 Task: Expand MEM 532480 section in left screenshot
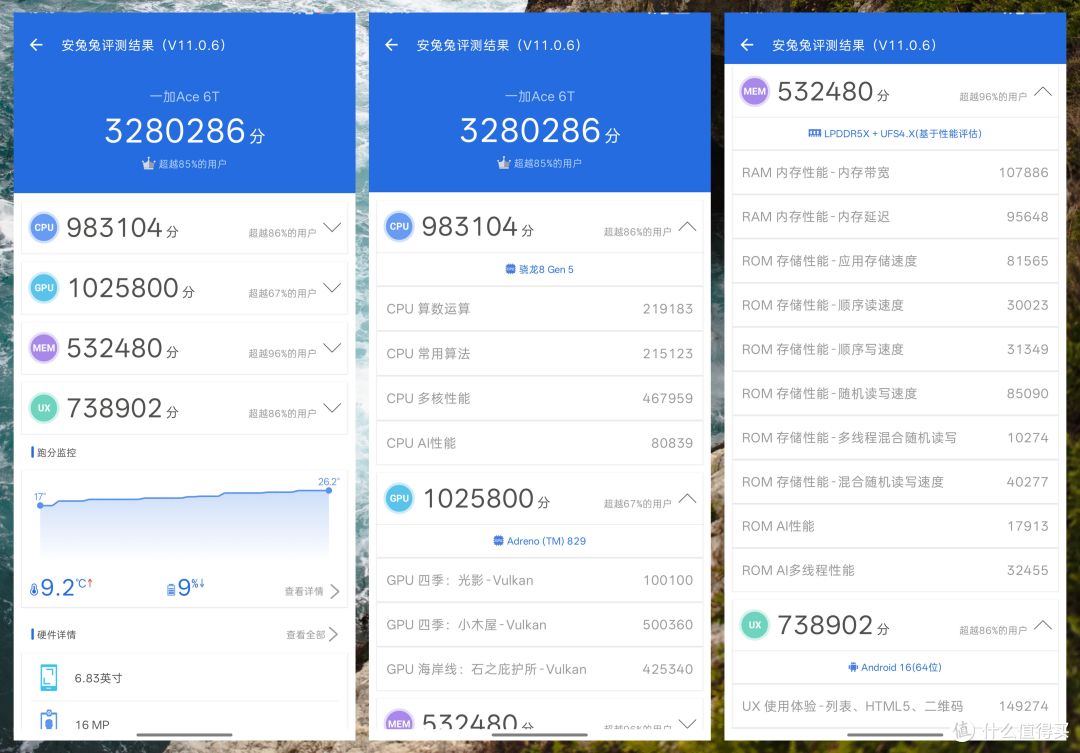tap(332, 347)
